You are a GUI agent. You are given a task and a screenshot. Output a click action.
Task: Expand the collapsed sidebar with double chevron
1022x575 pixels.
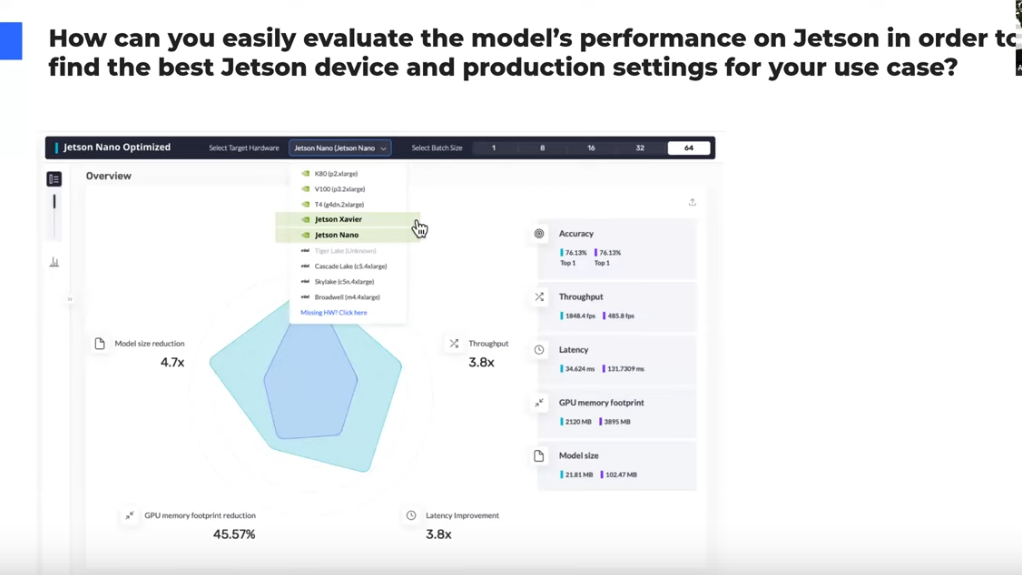pyautogui.click(x=70, y=299)
